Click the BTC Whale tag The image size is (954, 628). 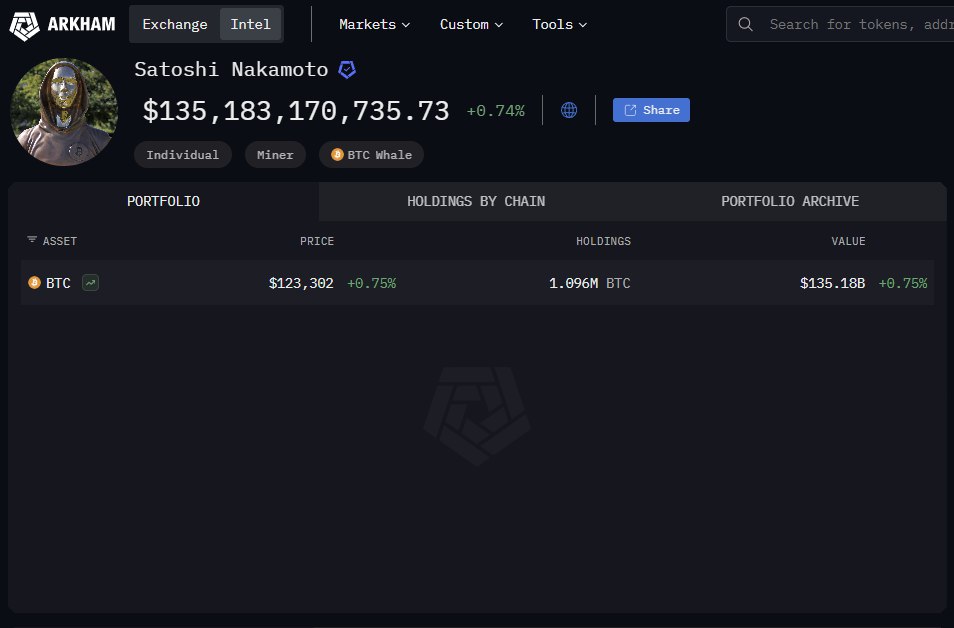click(x=371, y=155)
